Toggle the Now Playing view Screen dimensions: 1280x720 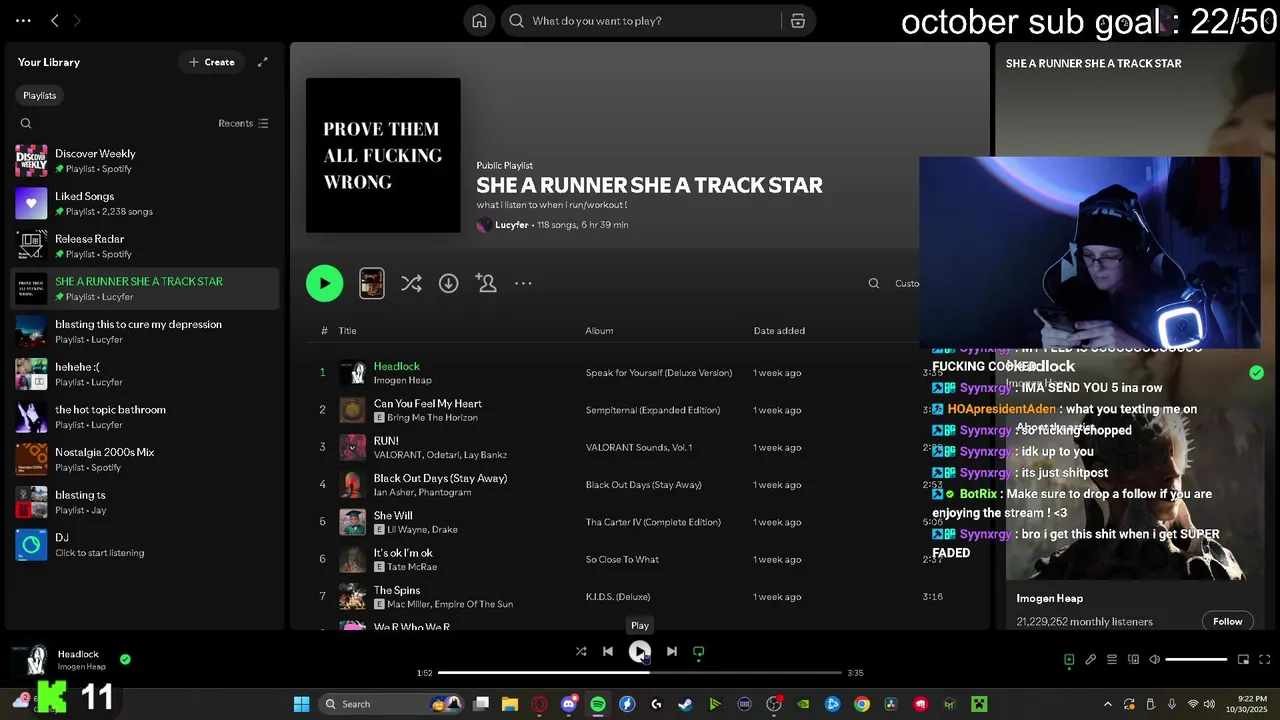coord(1069,660)
